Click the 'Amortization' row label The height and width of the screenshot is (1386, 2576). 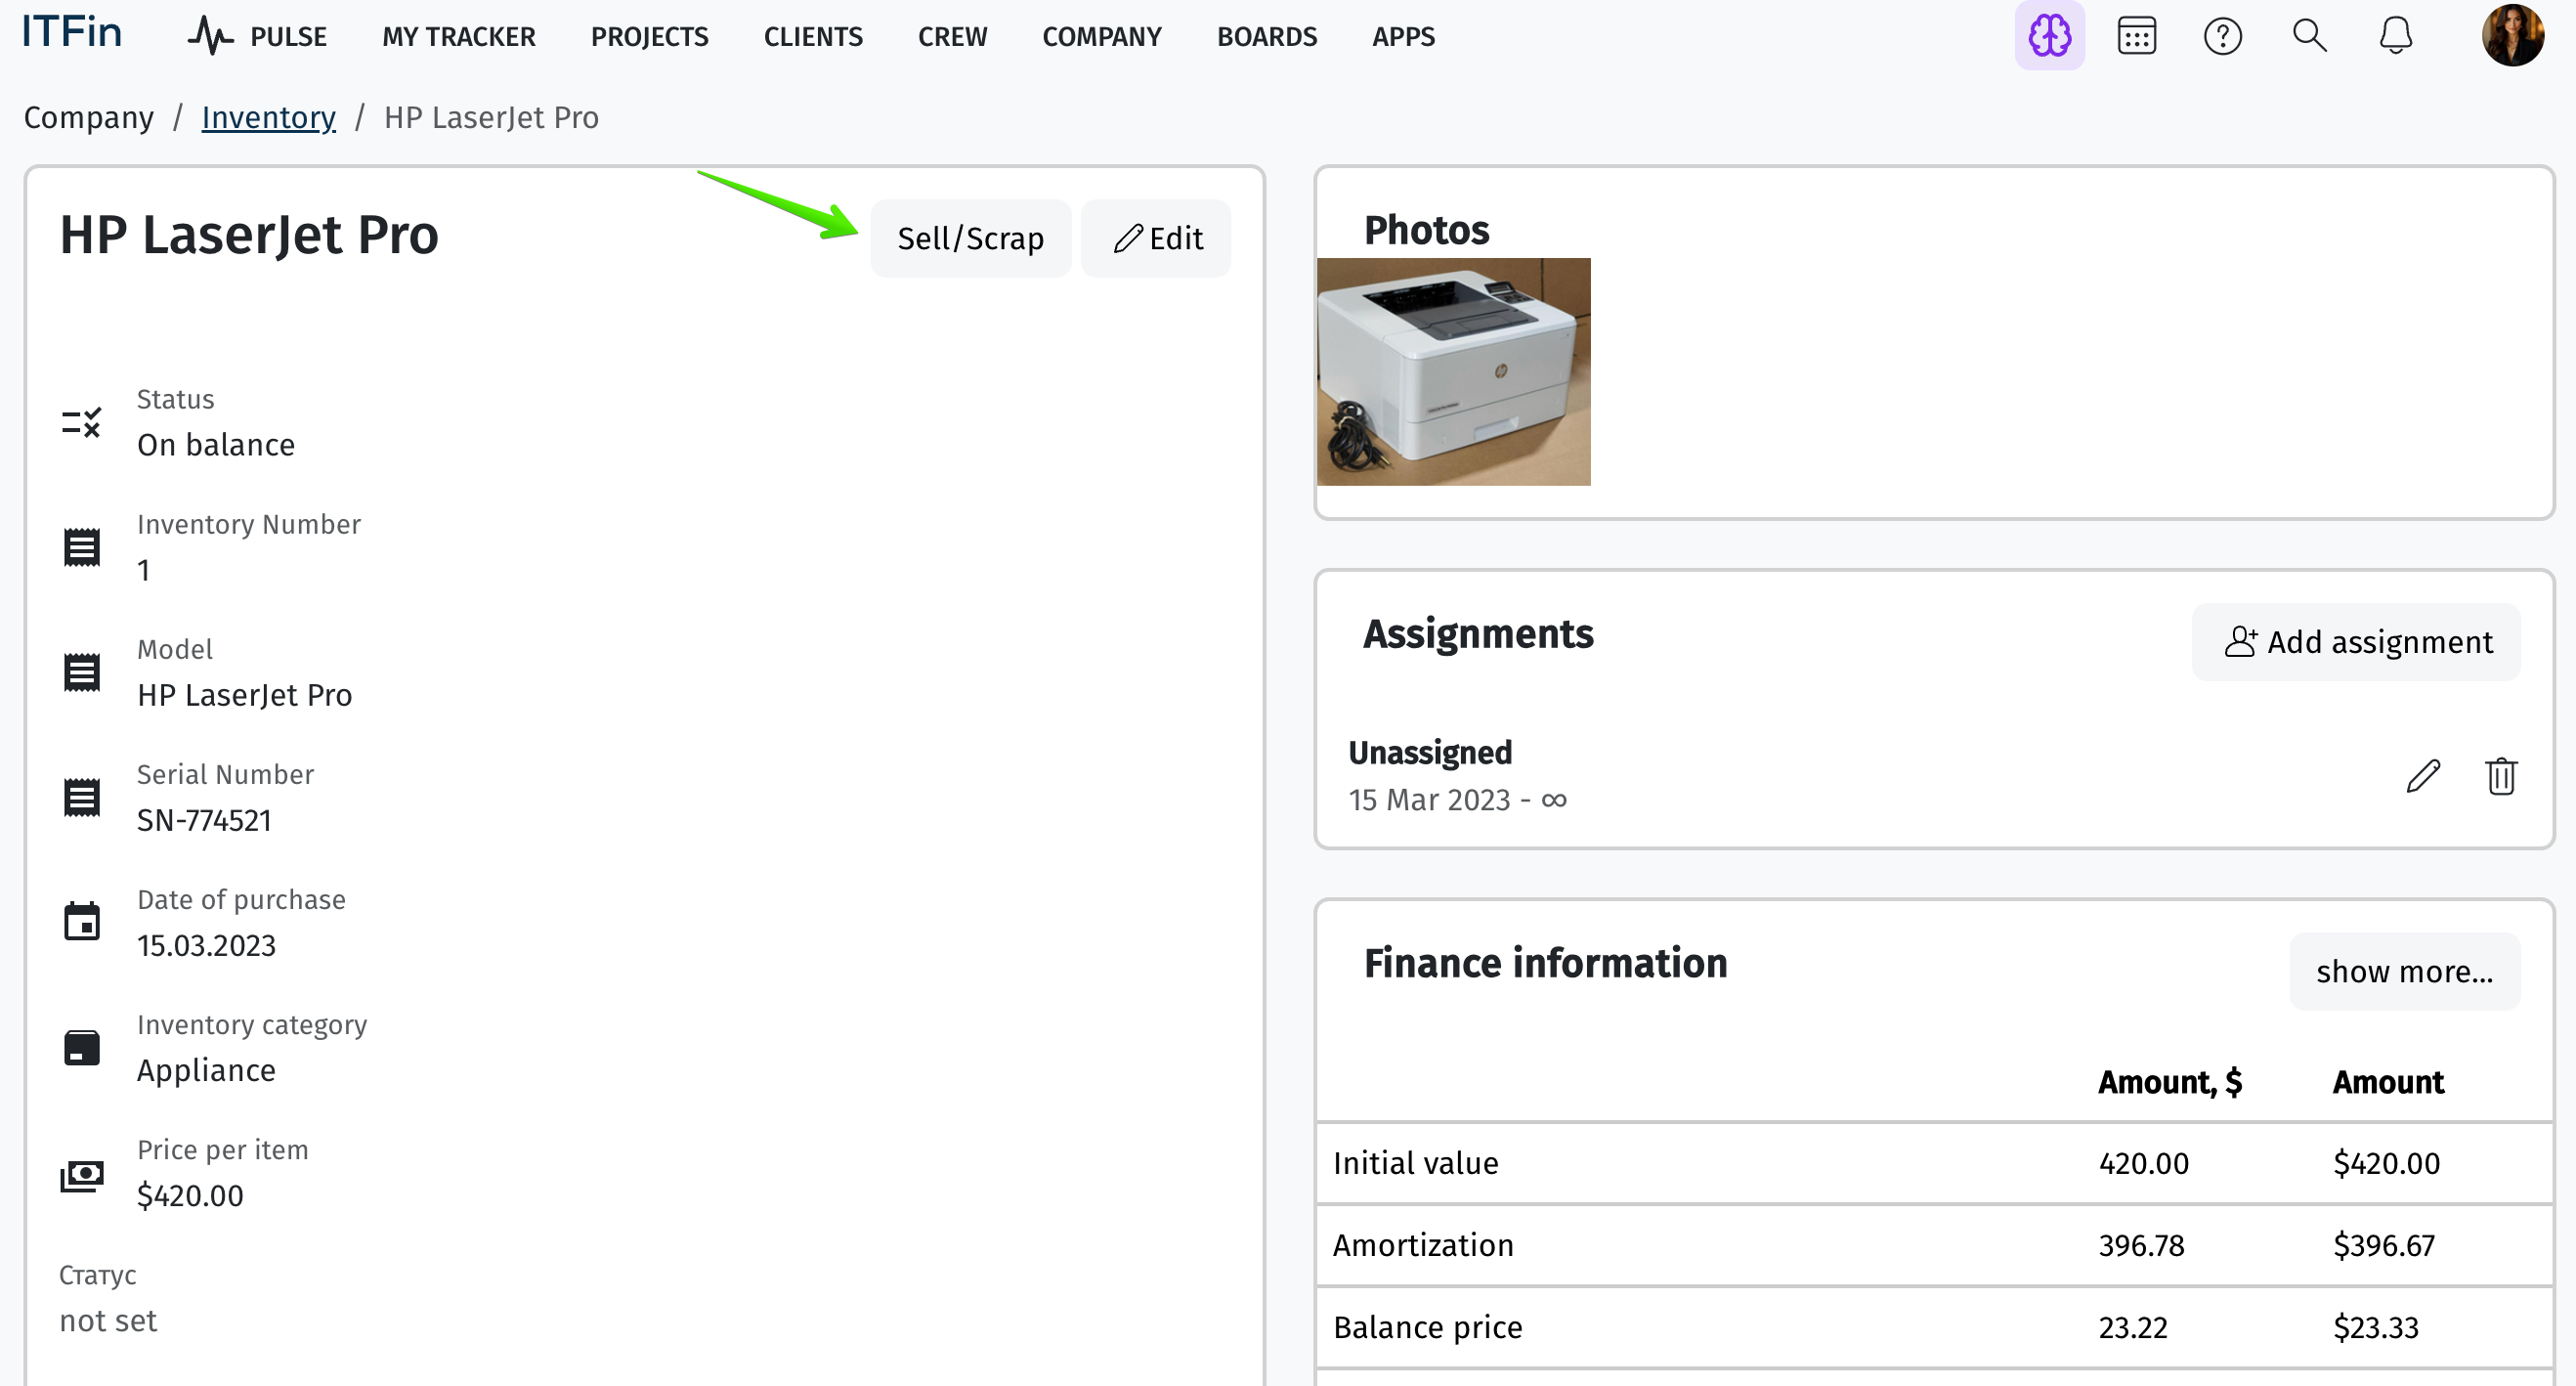(1423, 1245)
